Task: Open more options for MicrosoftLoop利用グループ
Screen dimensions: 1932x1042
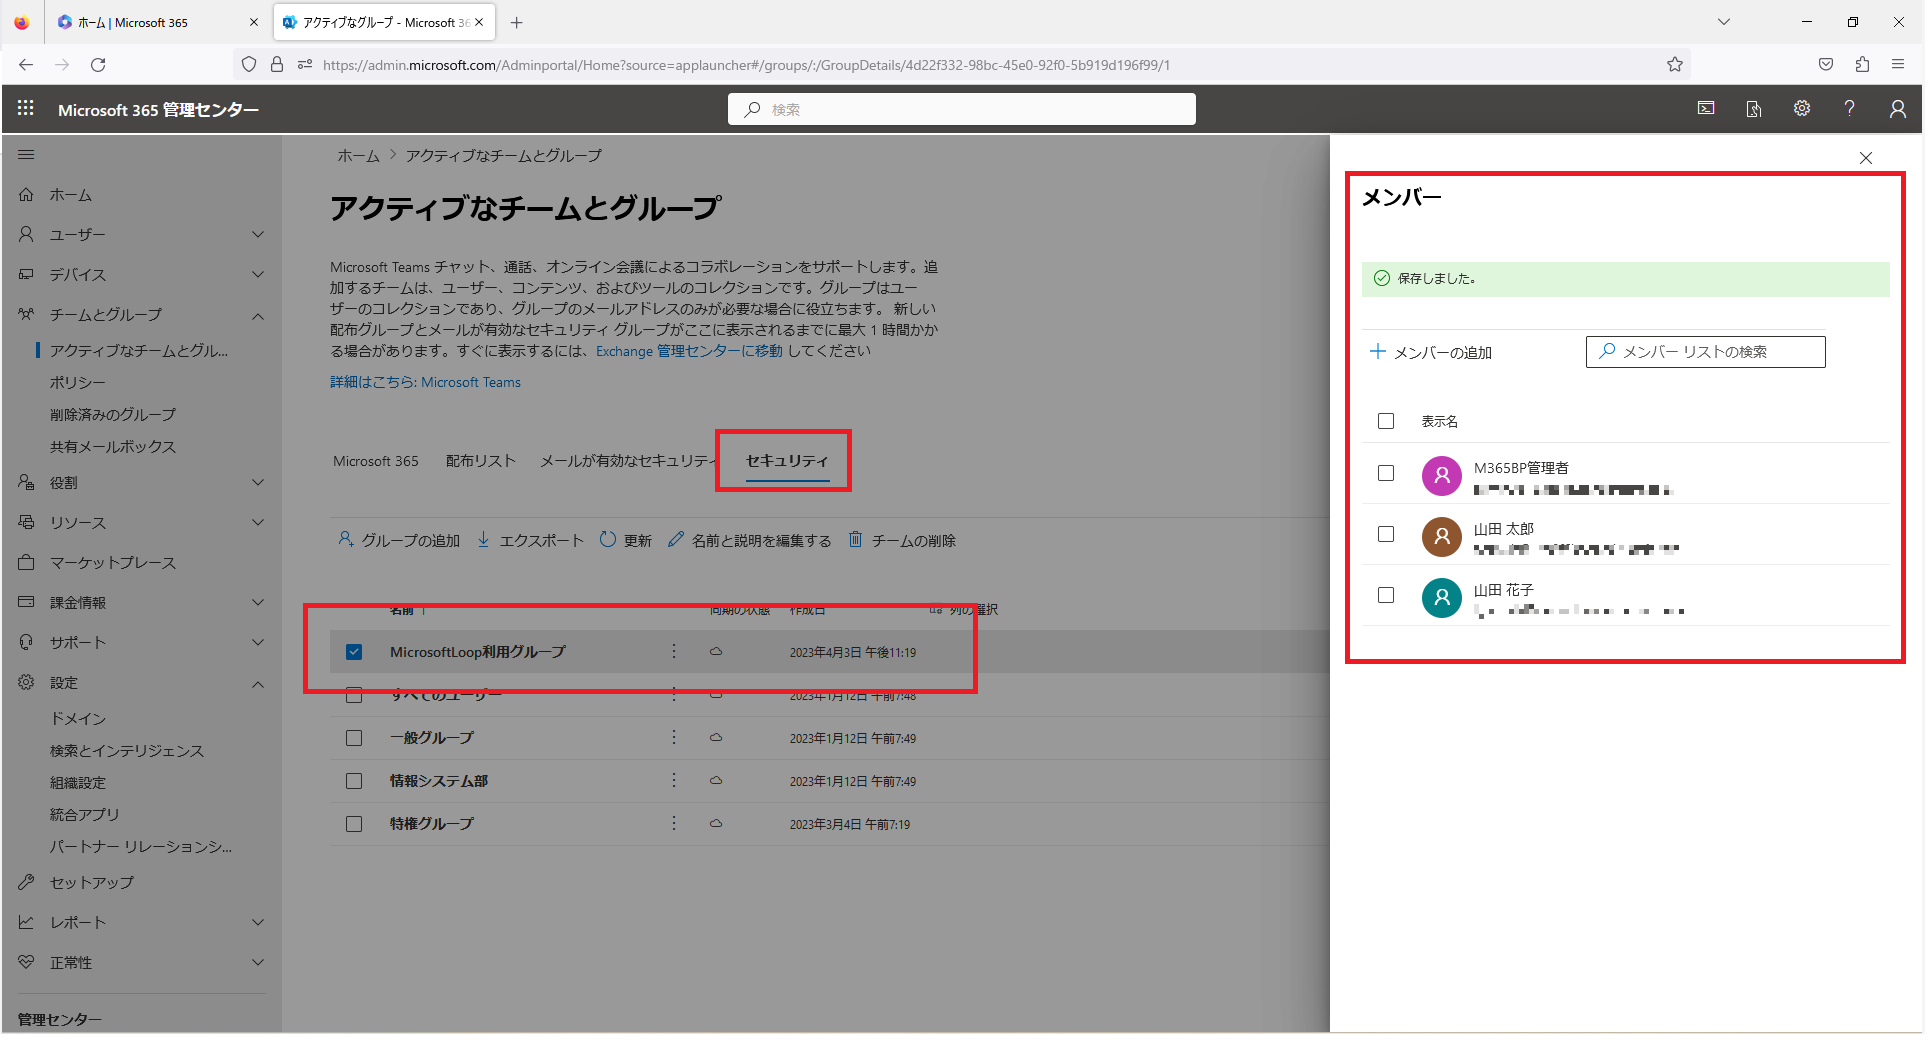Action: [674, 651]
